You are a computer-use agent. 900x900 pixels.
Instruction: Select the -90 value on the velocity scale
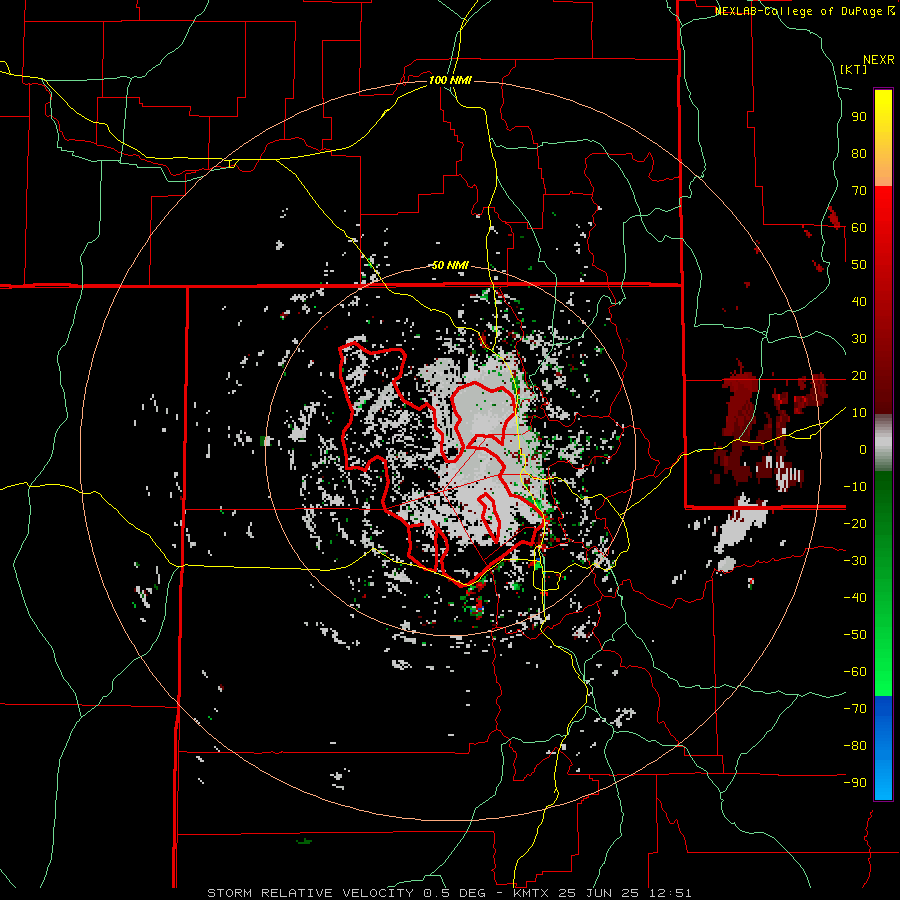point(855,783)
